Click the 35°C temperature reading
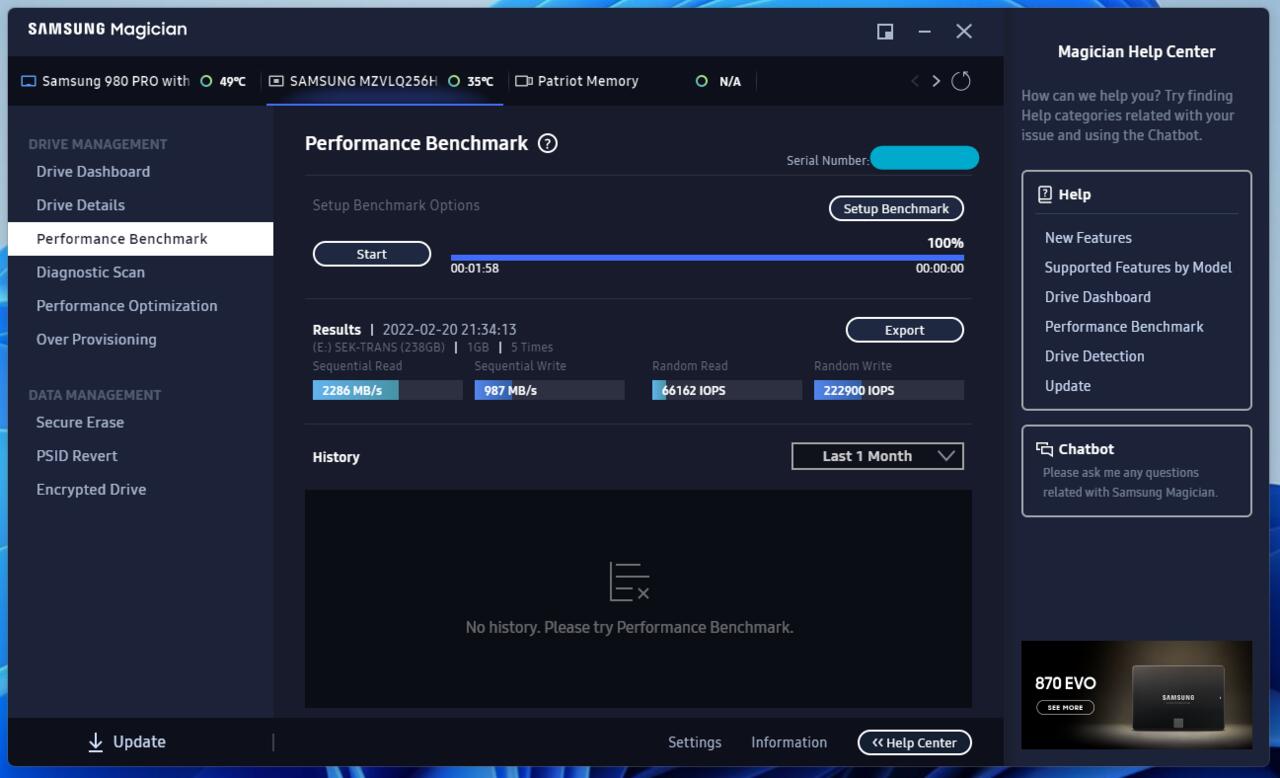 click(x=480, y=81)
